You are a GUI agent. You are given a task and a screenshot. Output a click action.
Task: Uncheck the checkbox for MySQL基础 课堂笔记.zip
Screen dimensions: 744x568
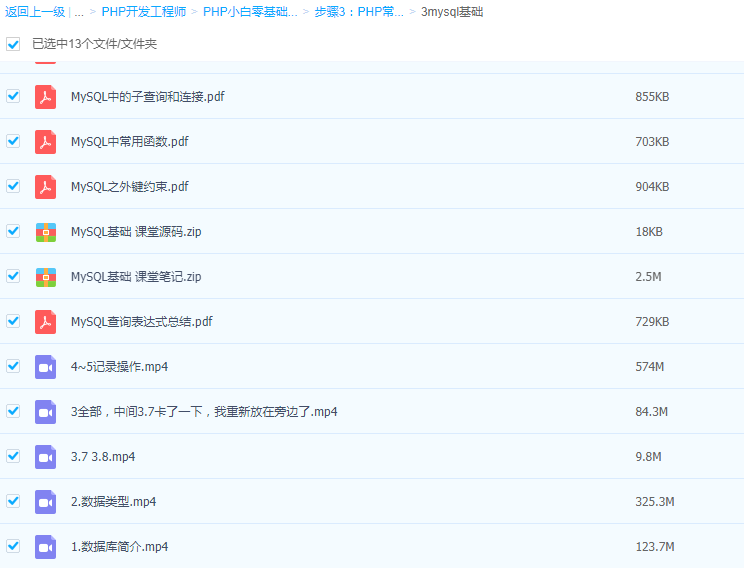[x=13, y=276]
